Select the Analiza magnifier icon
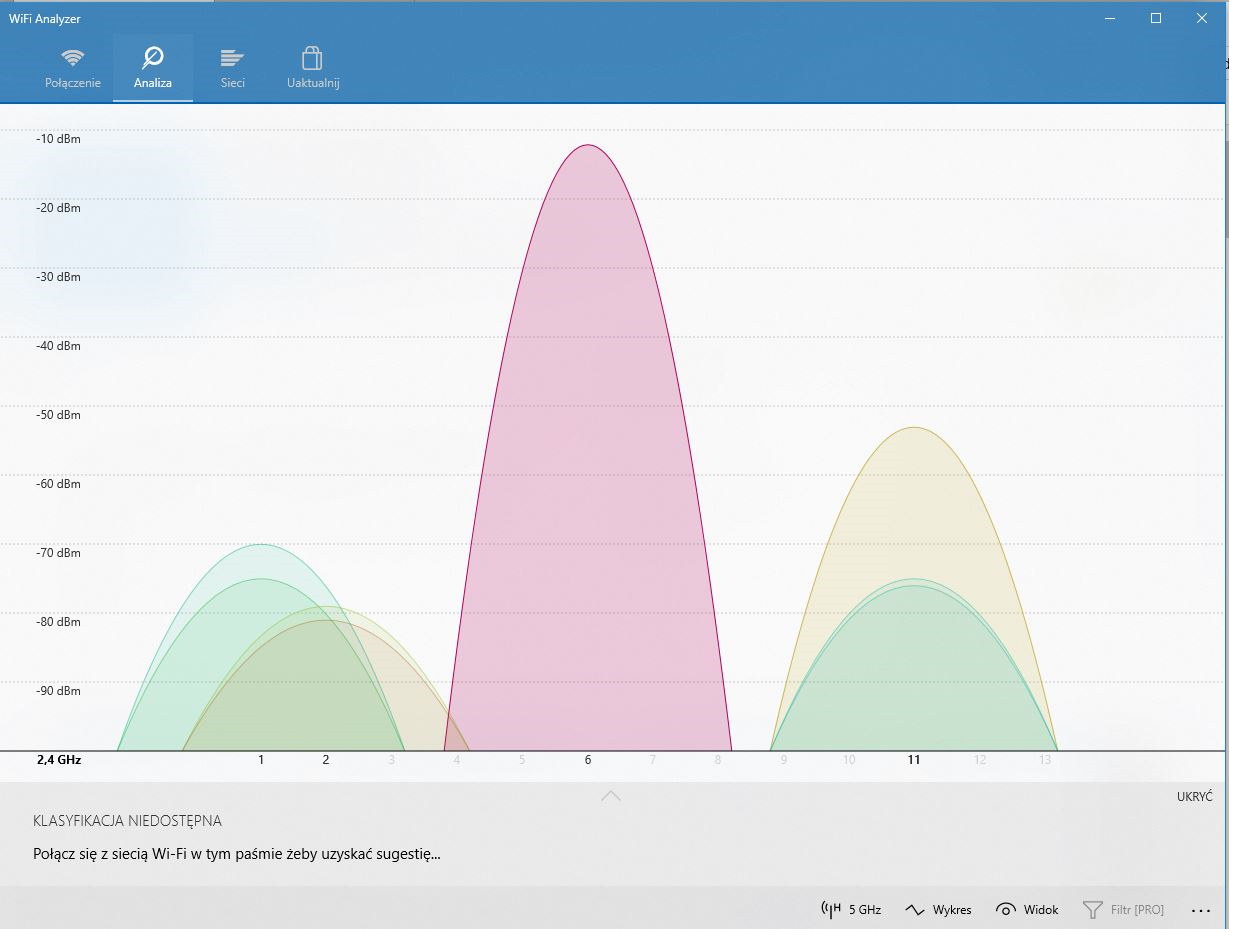1236x940 pixels. pos(153,58)
